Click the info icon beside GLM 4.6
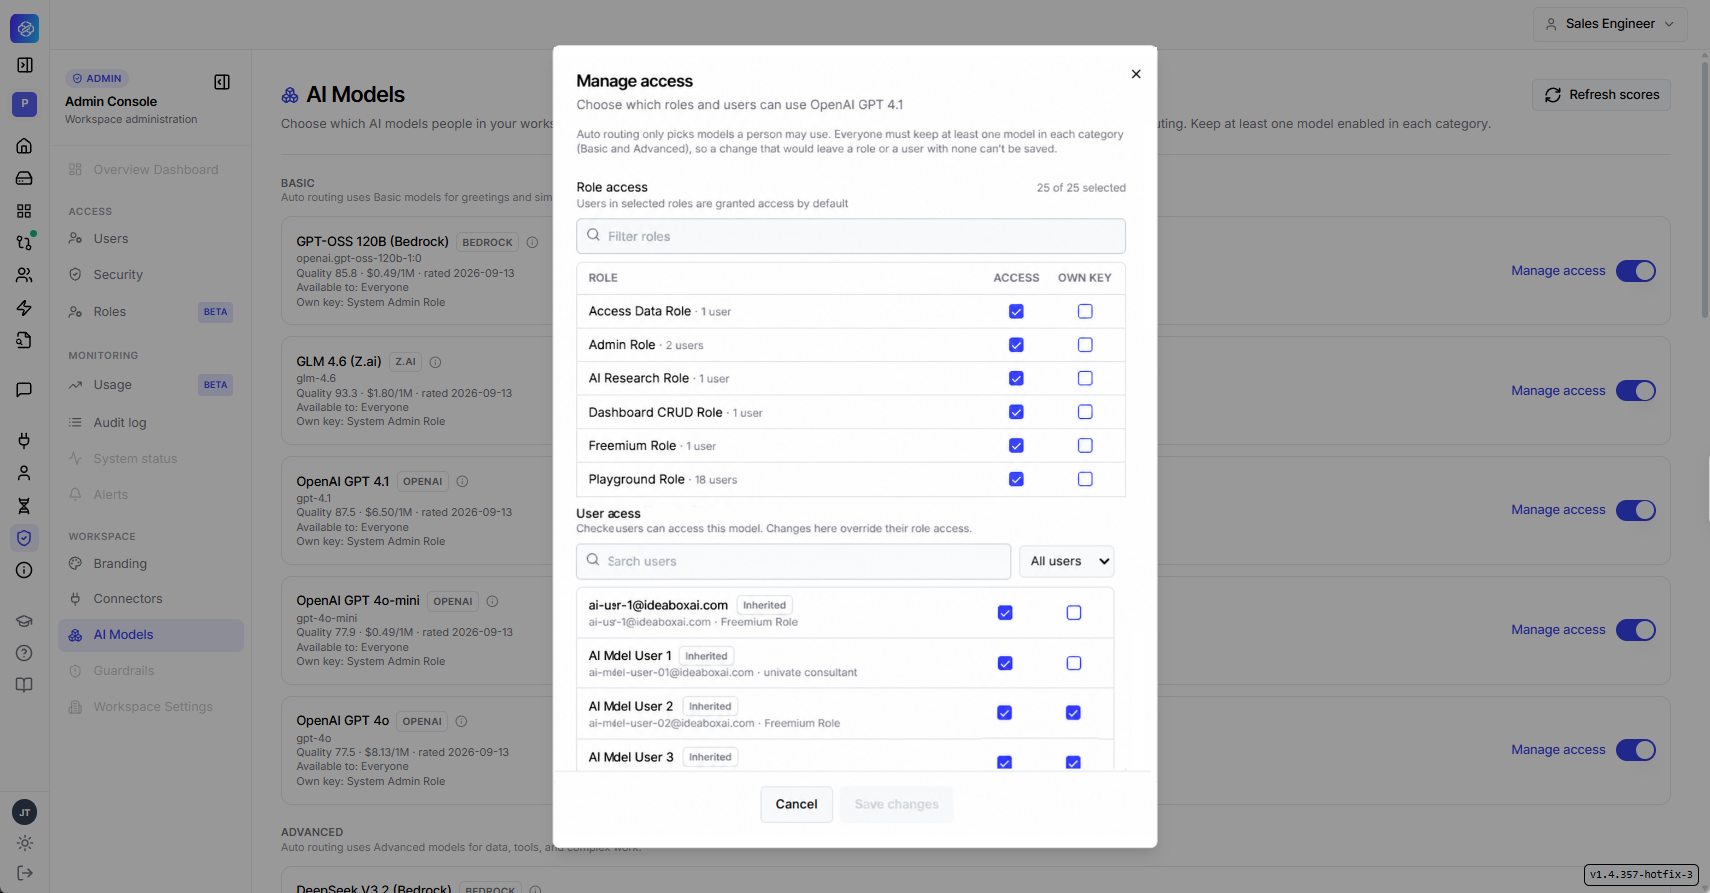 (435, 362)
